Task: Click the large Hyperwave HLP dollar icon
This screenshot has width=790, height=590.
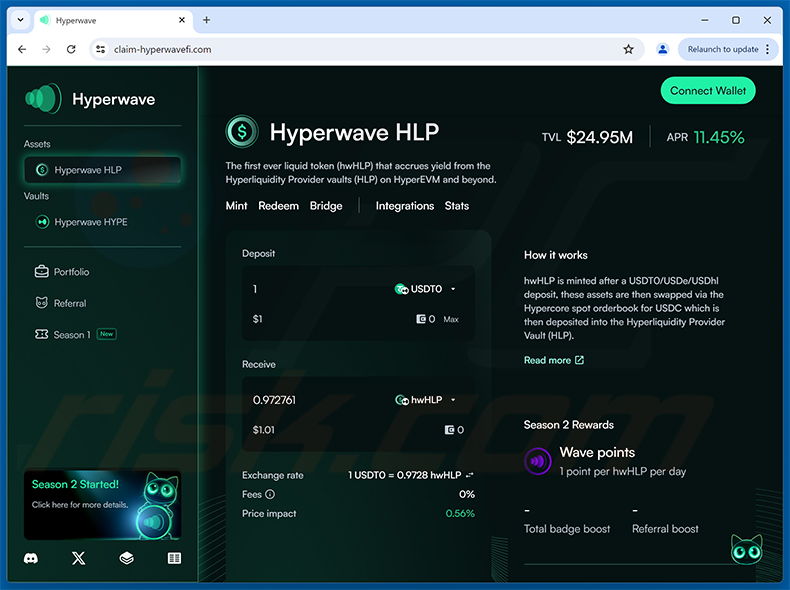Action: 242,132
